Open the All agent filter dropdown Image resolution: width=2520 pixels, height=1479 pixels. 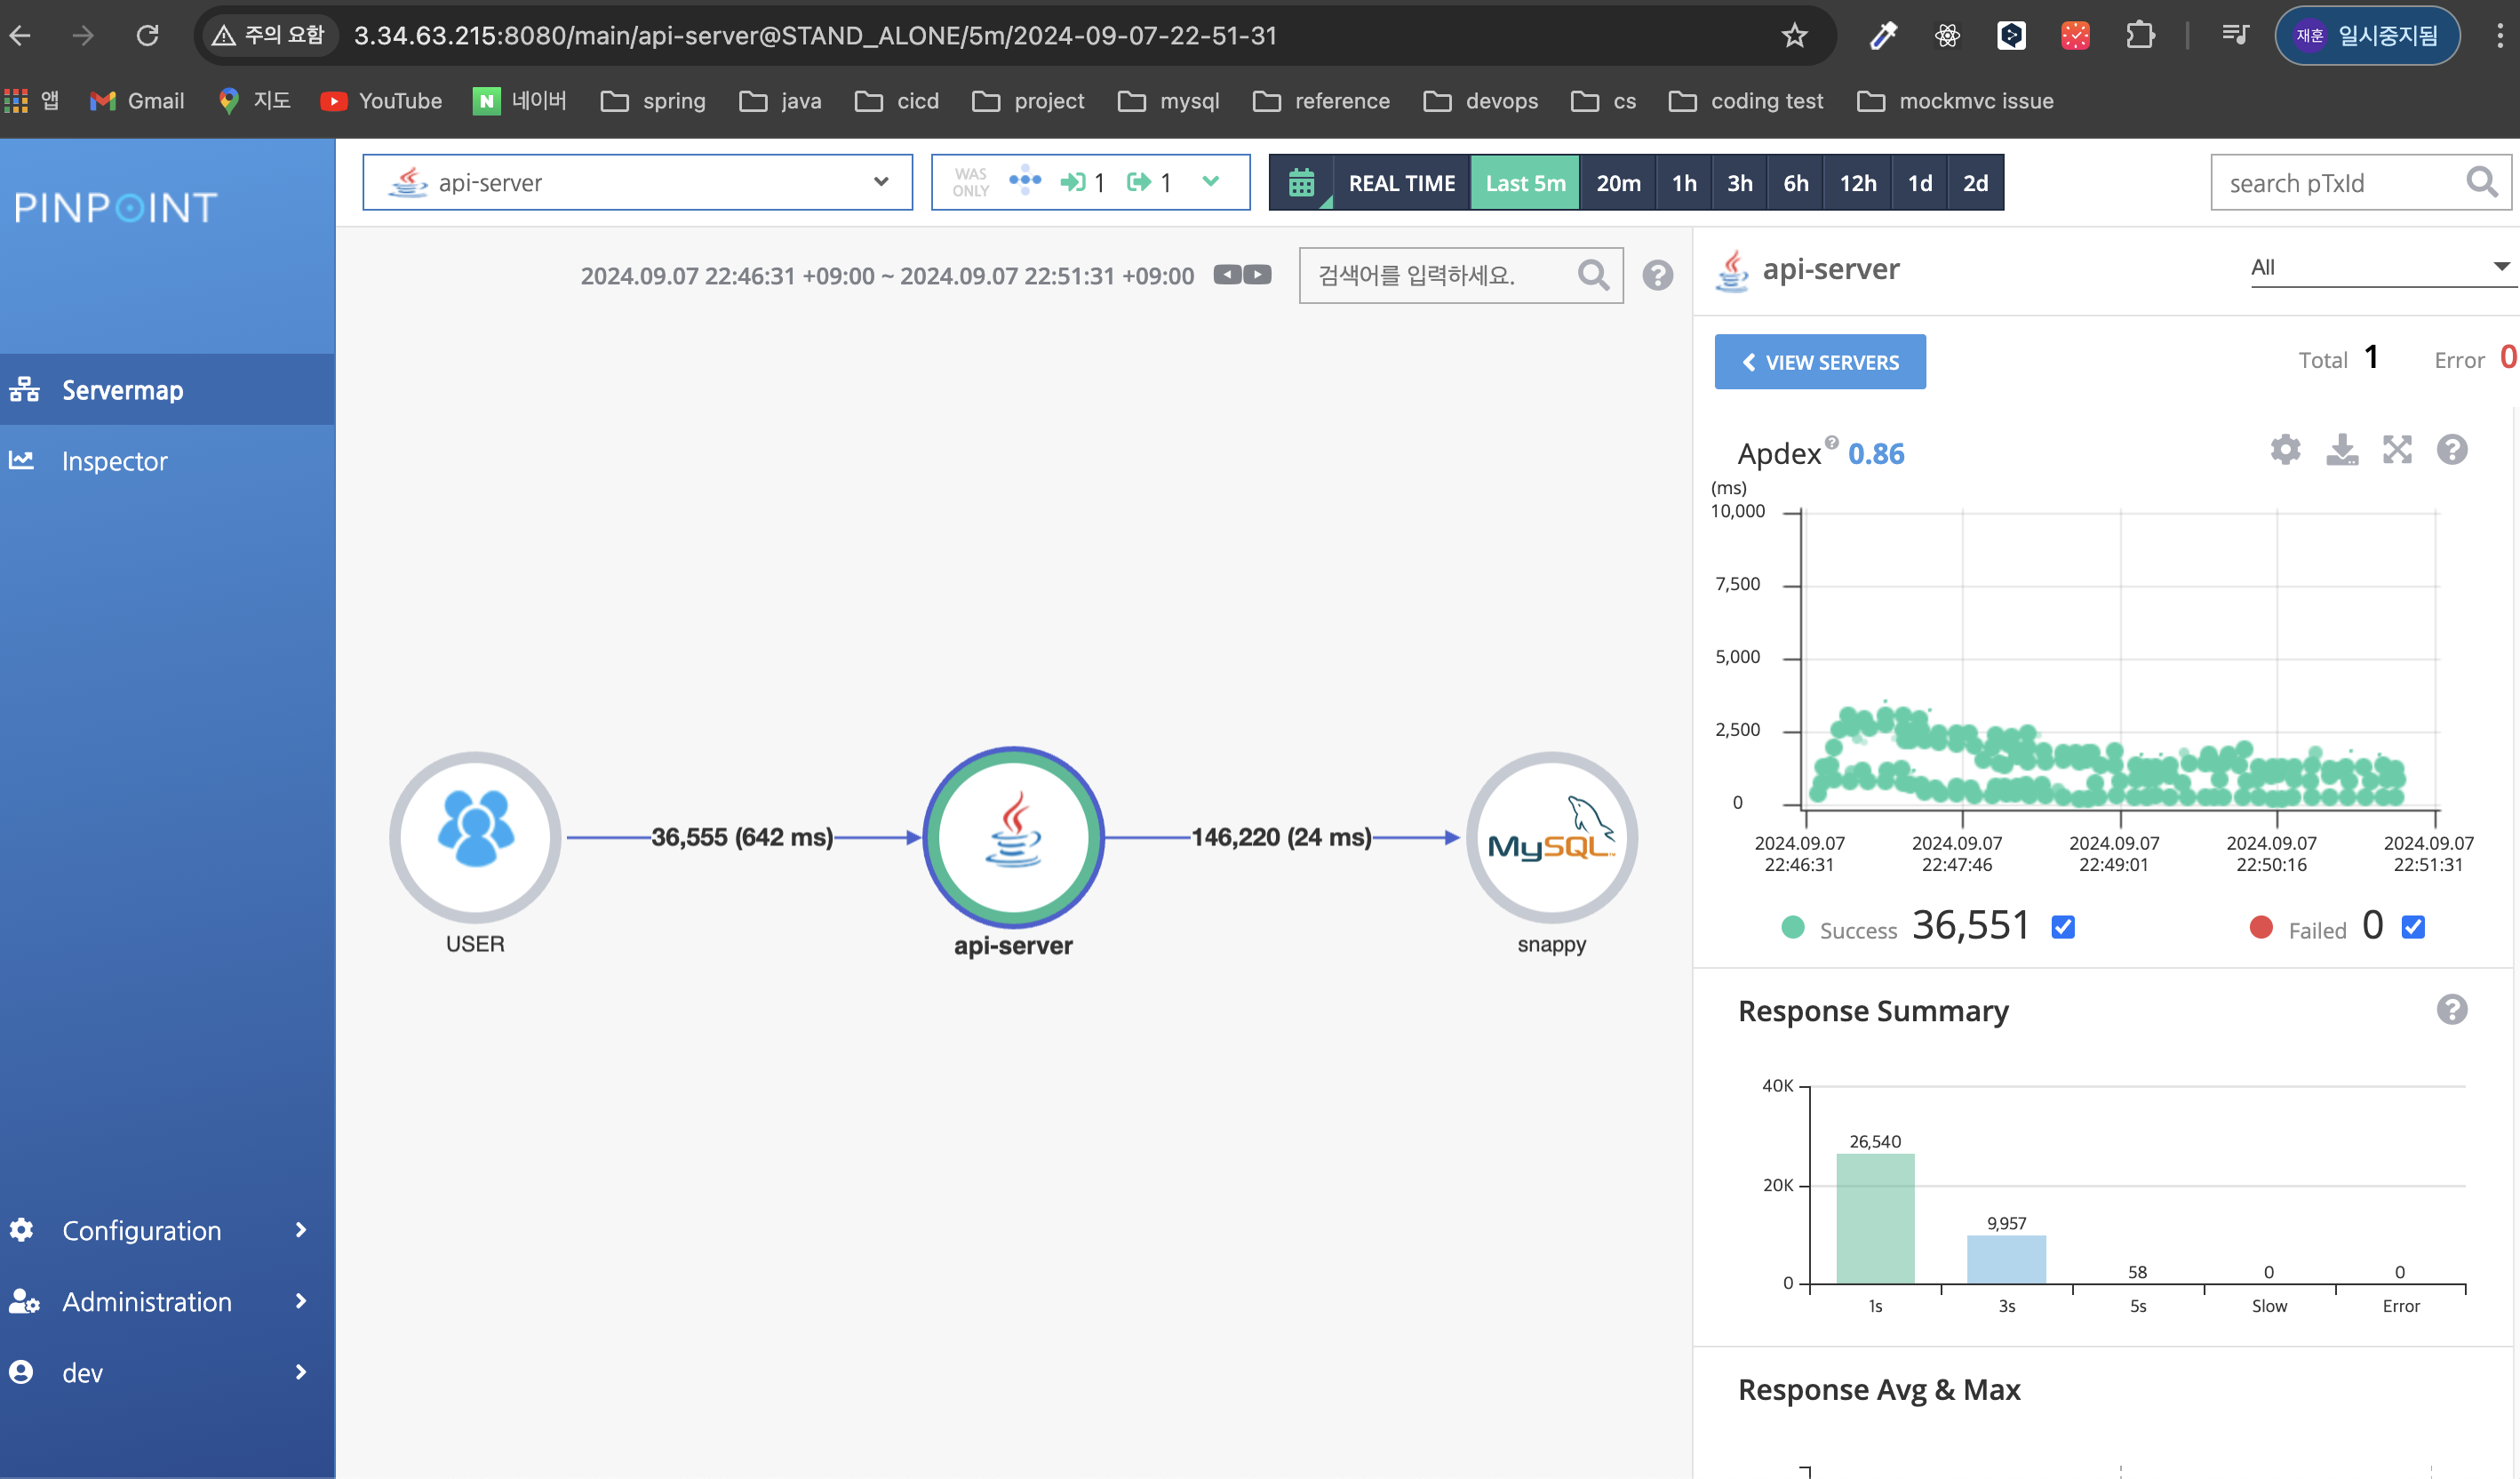(x=2378, y=267)
